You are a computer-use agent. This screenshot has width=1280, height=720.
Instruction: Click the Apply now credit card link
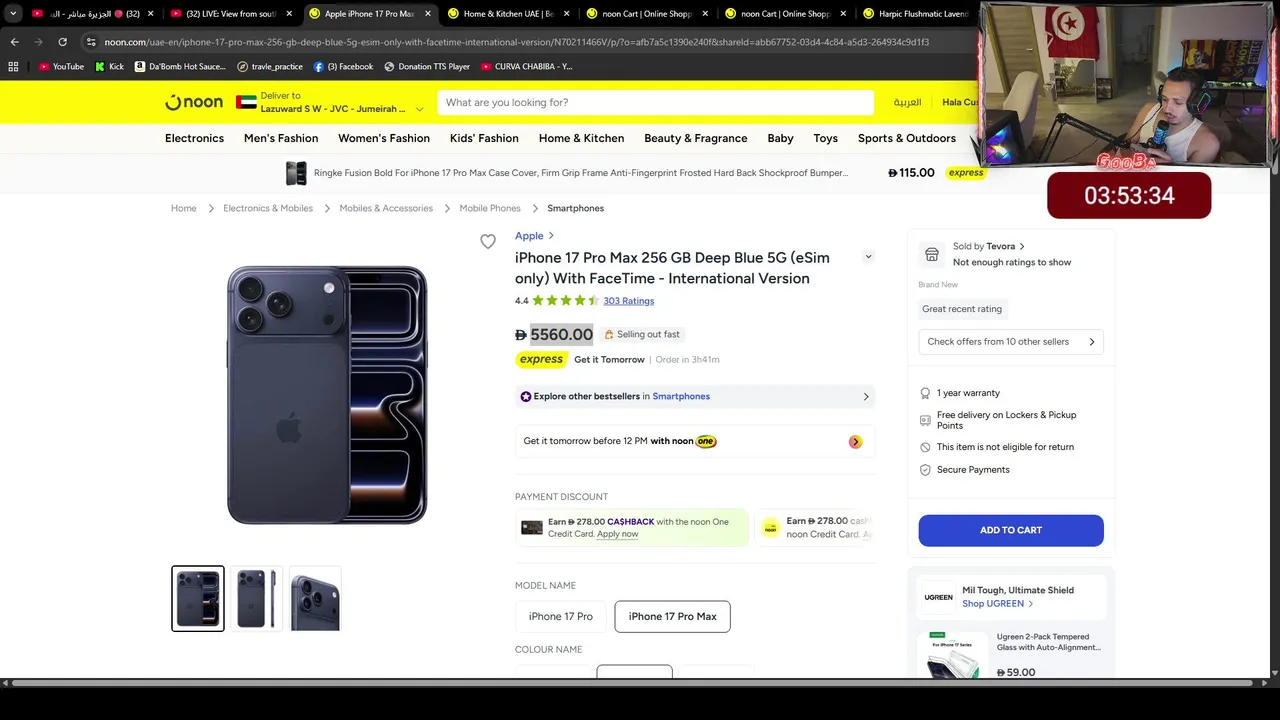coord(617,534)
